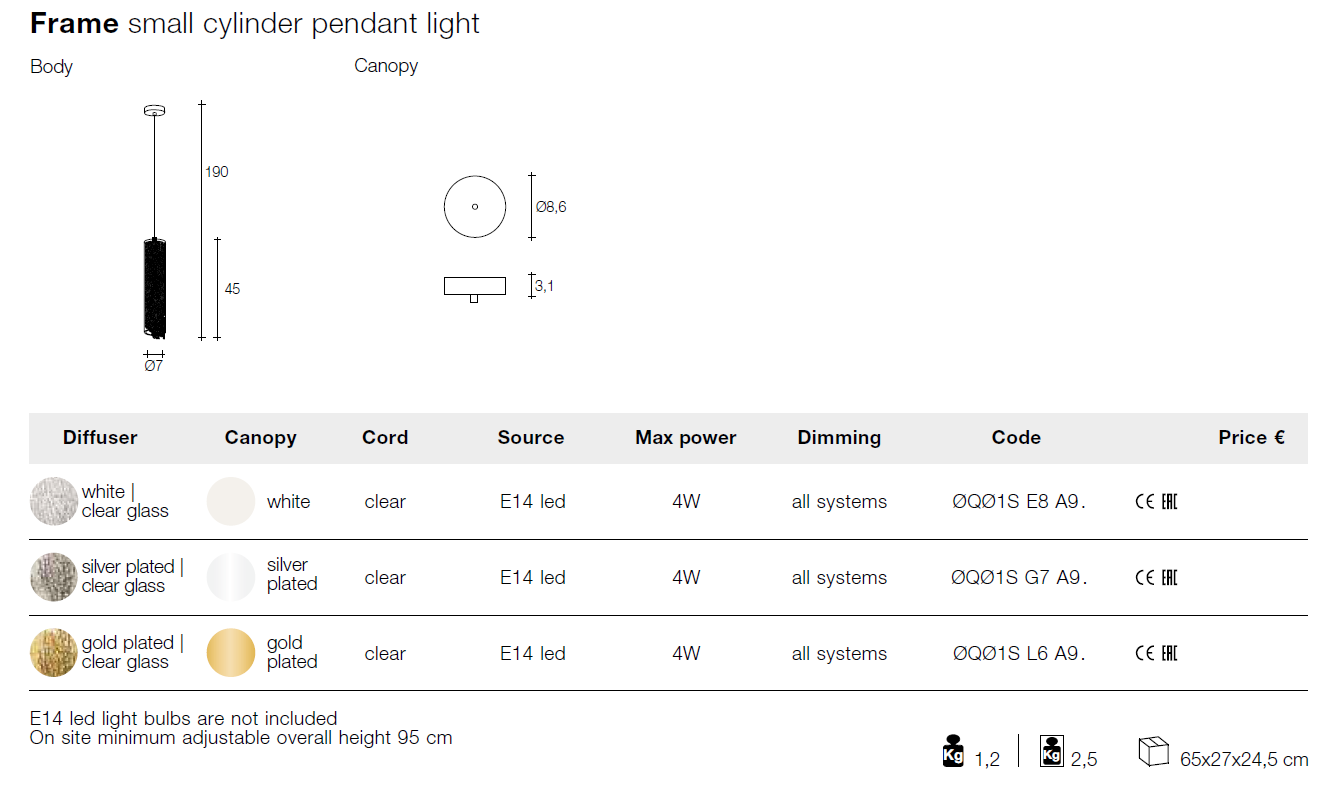Click the Price € column header
This screenshot has width=1322, height=787.
coord(1251,437)
